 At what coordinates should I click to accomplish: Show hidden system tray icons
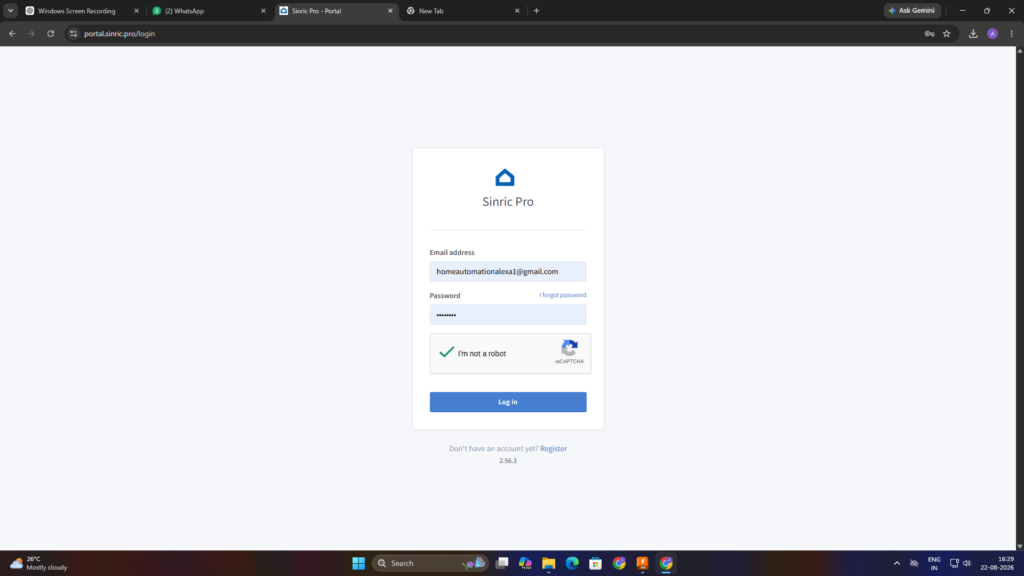pos(897,563)
